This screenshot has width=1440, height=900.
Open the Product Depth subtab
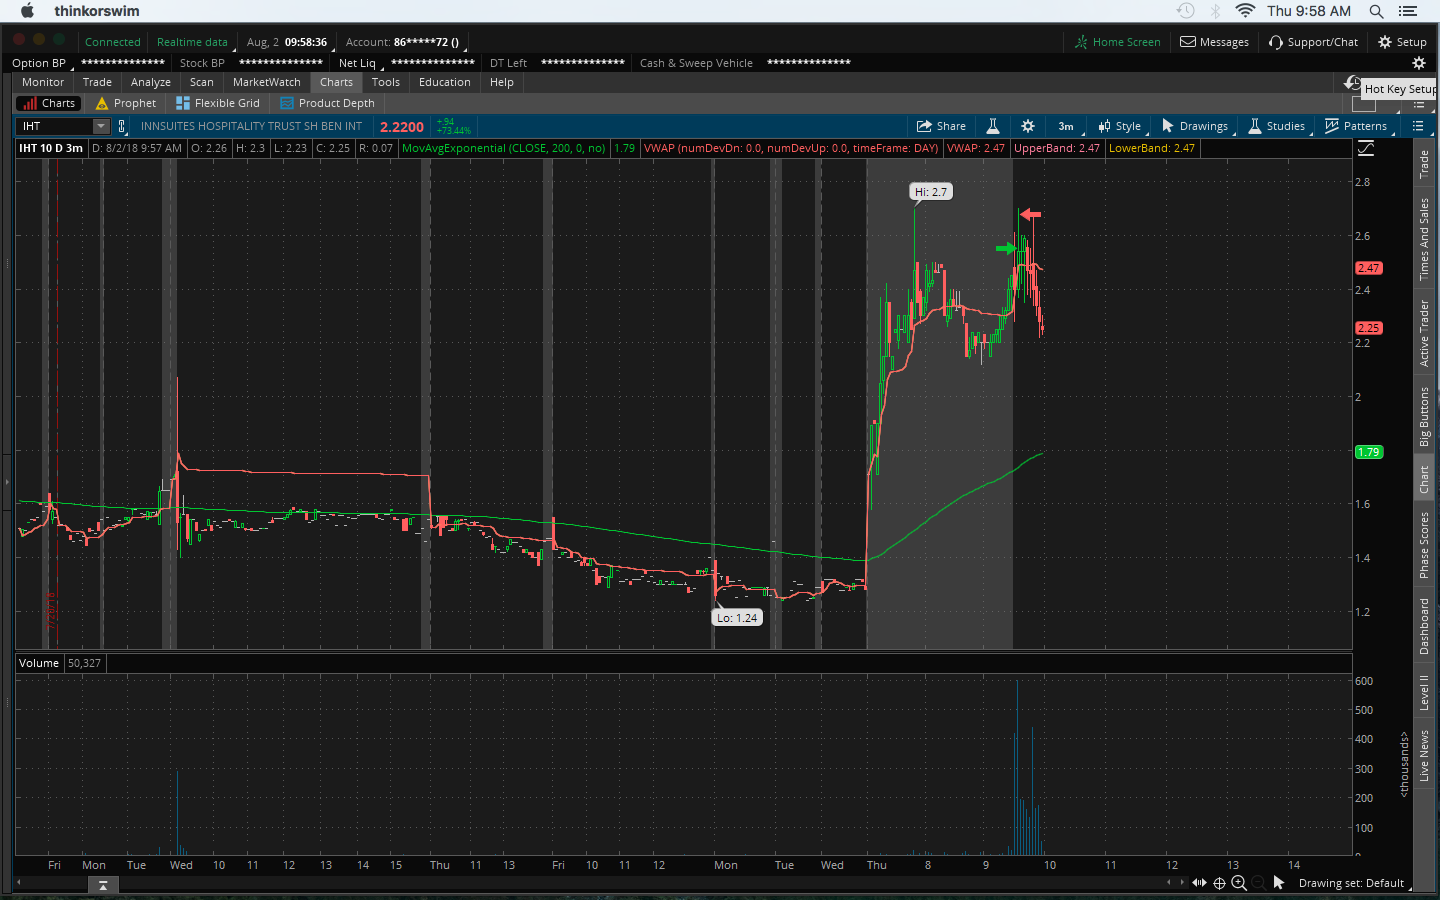[328, 103]
